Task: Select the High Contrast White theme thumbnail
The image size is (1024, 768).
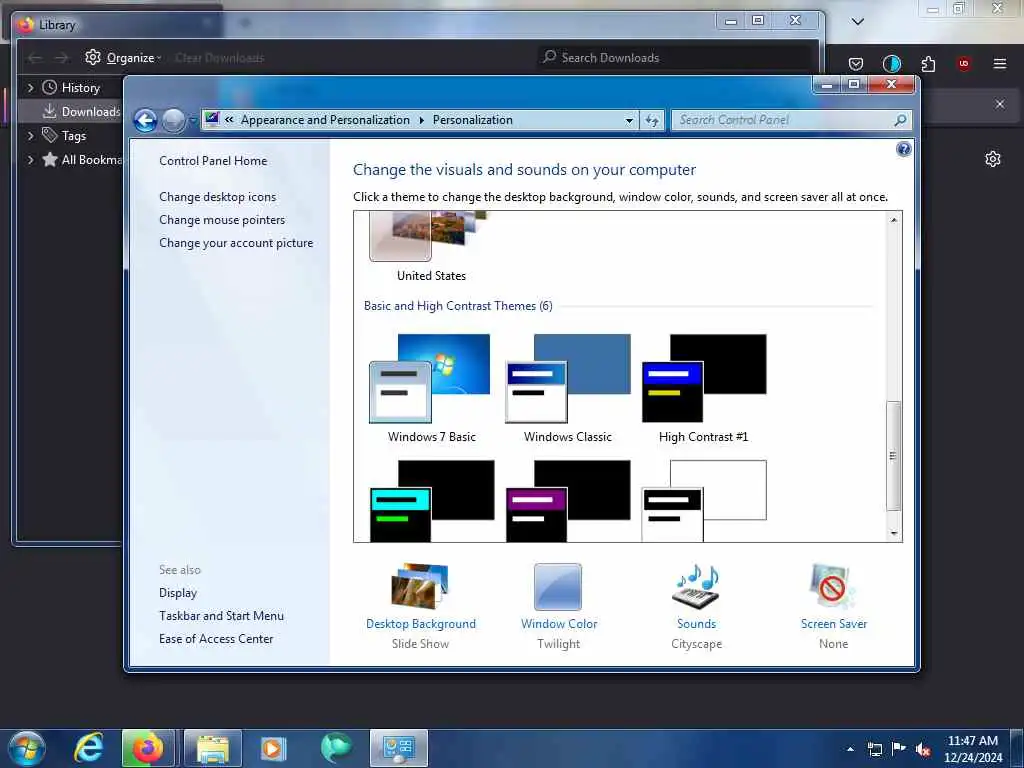Action: point(703,501)
